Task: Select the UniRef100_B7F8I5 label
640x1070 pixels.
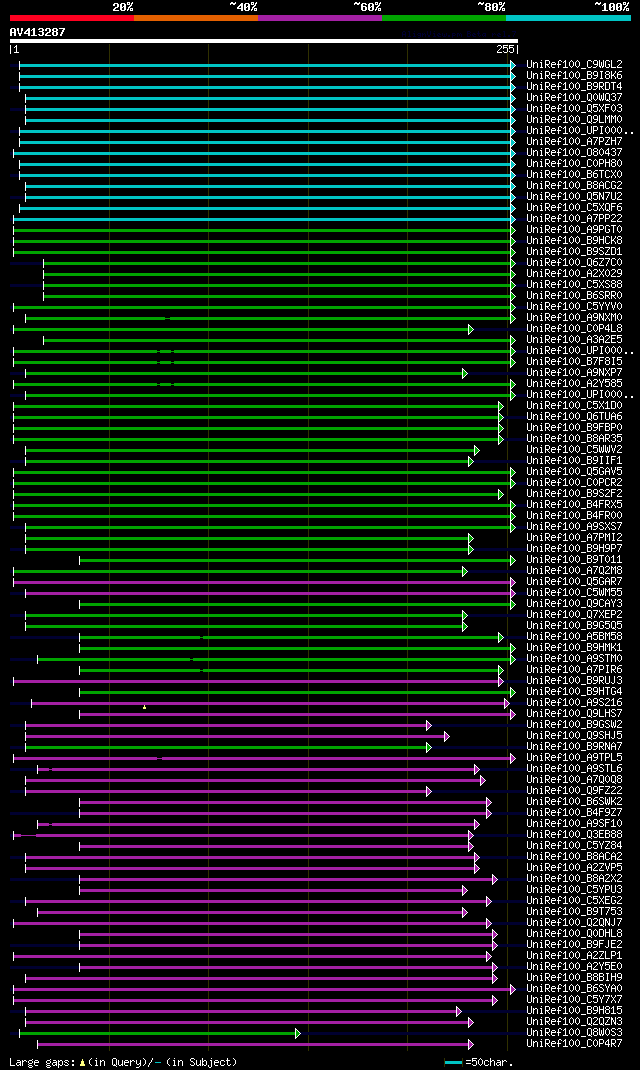Action: point(574,362)
